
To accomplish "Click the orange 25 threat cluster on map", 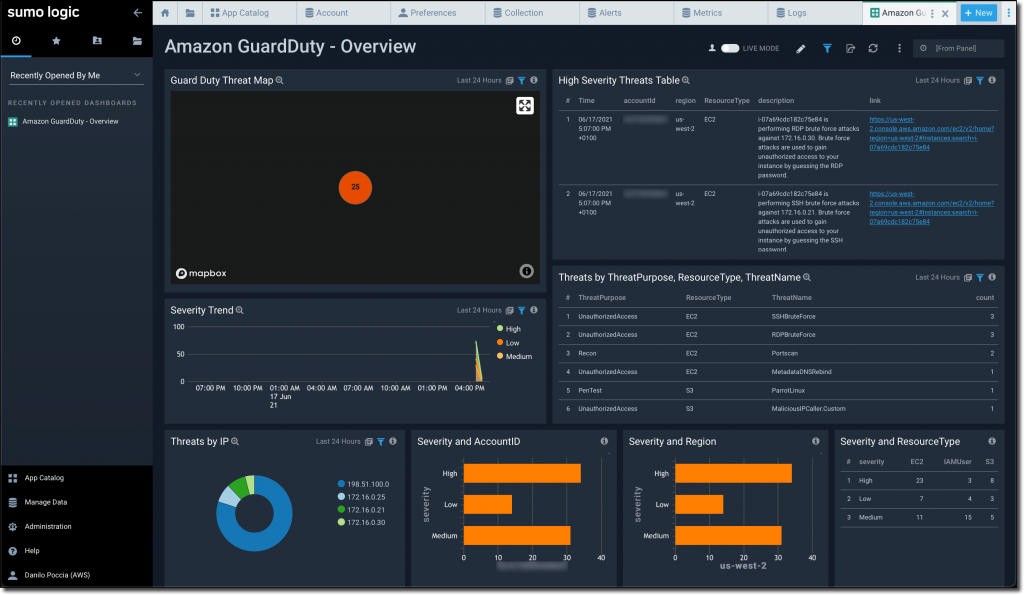I will pyautogui.click(x=355, y=187).
